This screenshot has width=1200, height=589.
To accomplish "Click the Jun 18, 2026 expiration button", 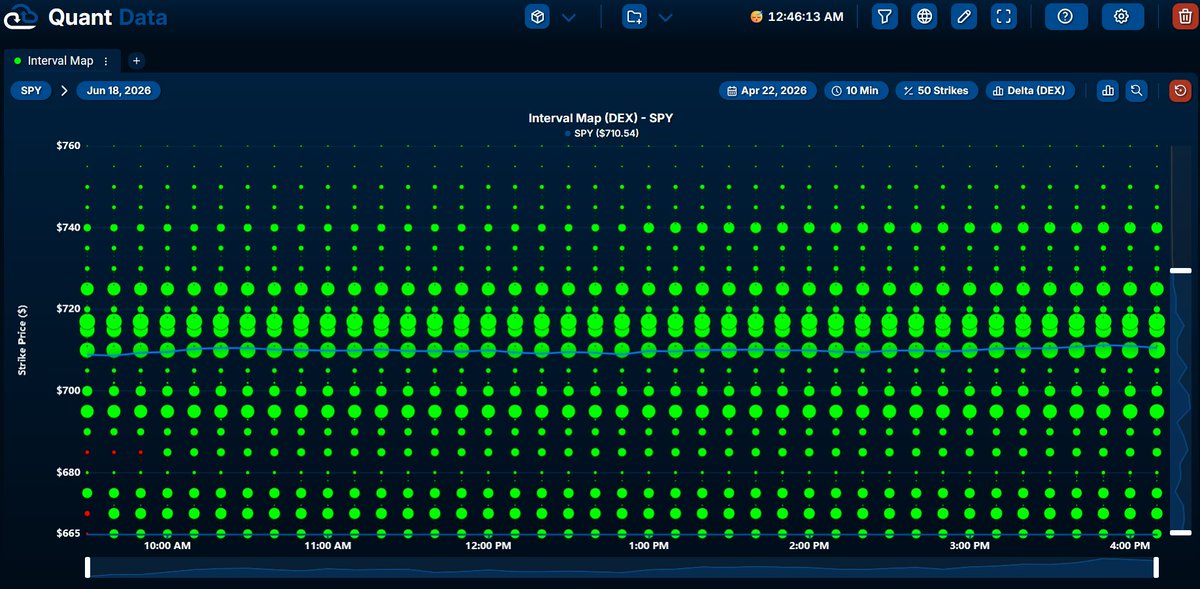I will 118,90.
